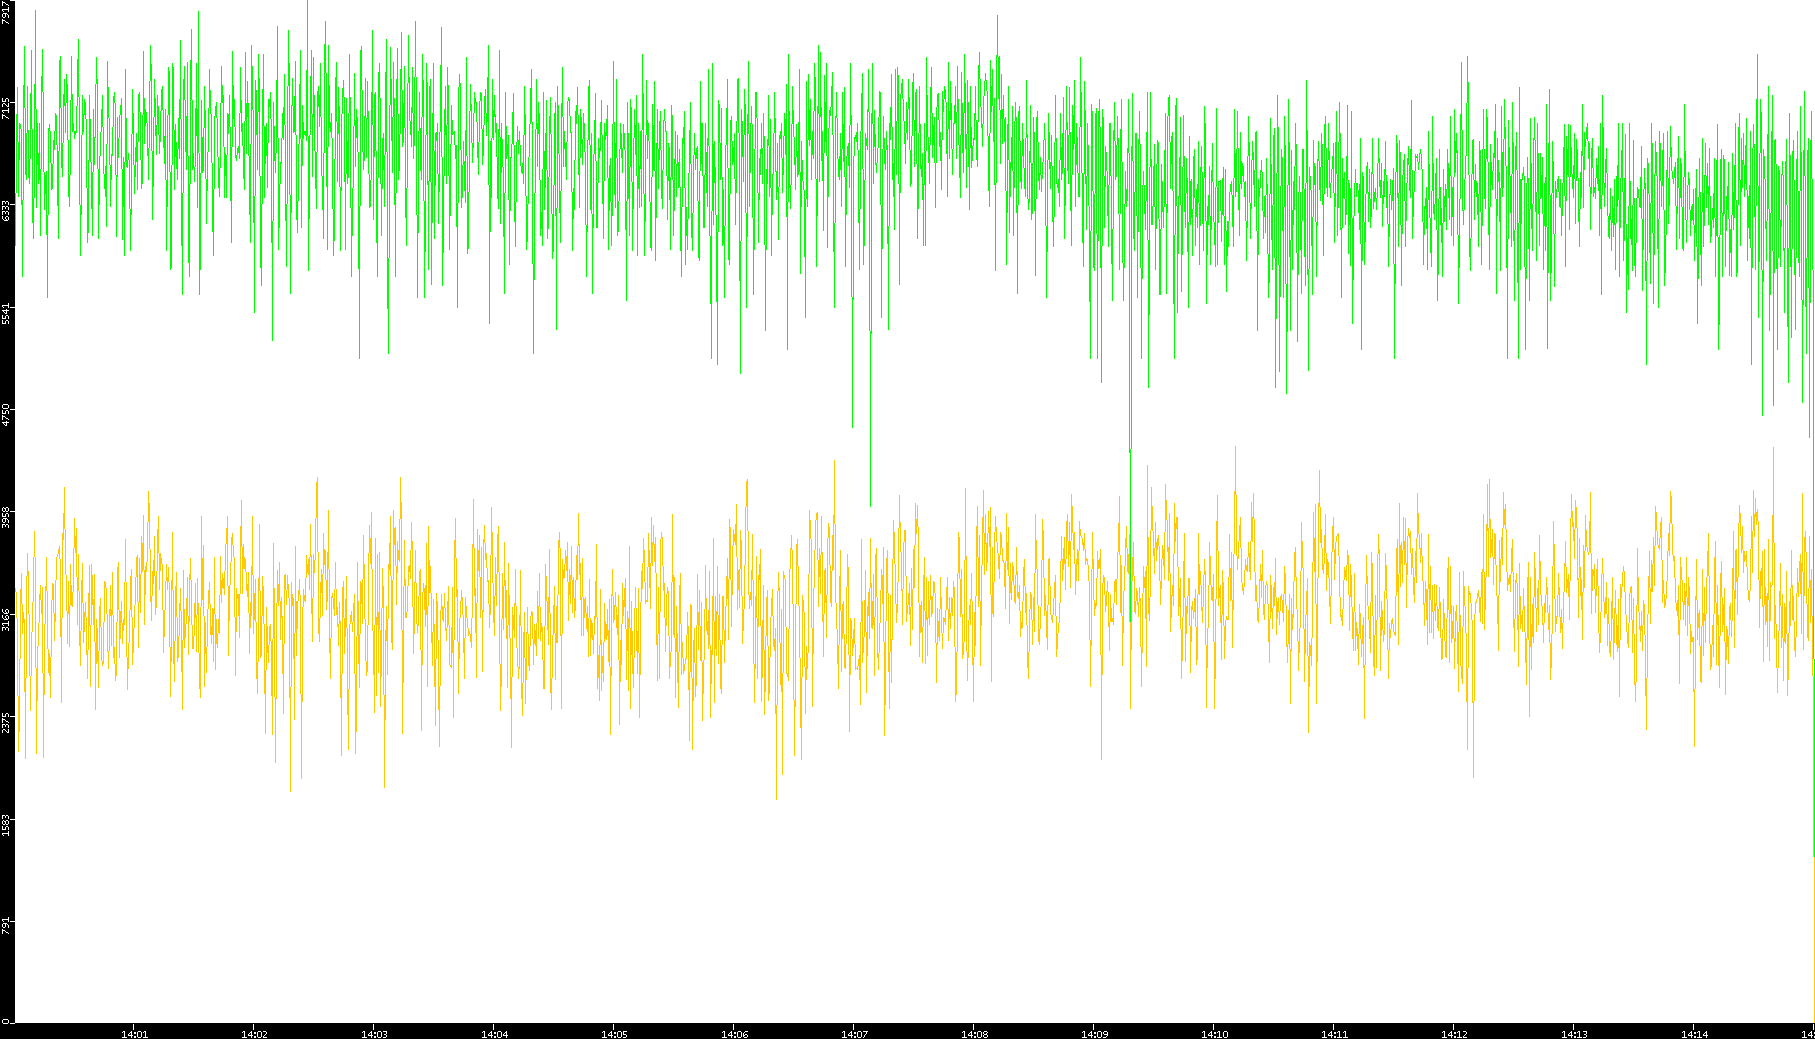Click the 14:04 time axis label
1815x1039 pixels.
point(494,1034)
